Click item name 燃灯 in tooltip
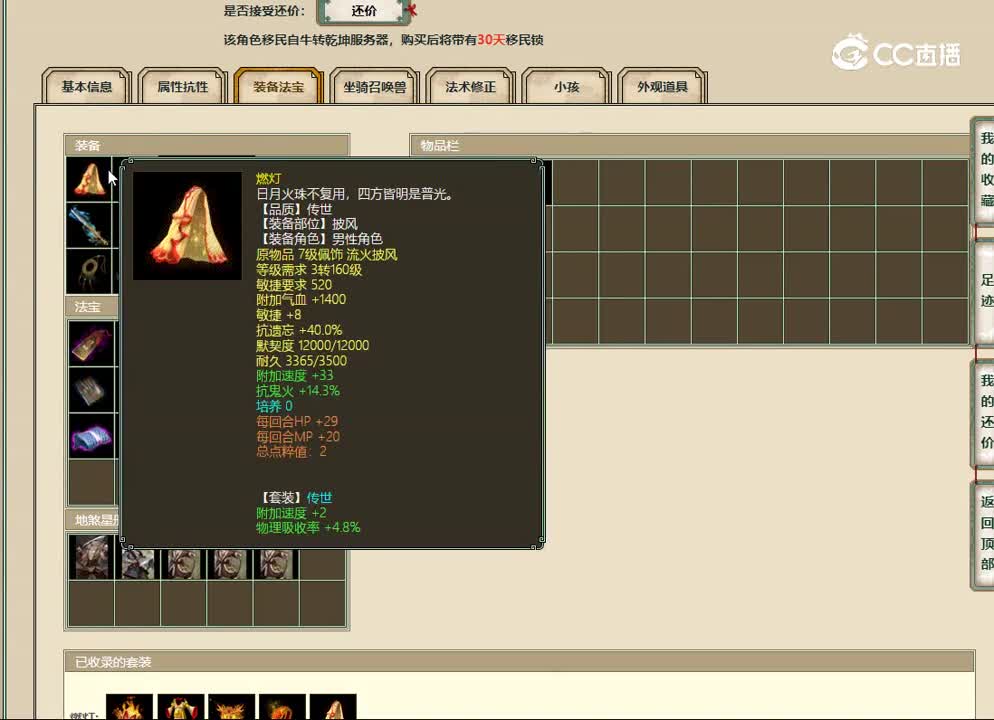This screenshot has width=994, height=720. [268, 179]
